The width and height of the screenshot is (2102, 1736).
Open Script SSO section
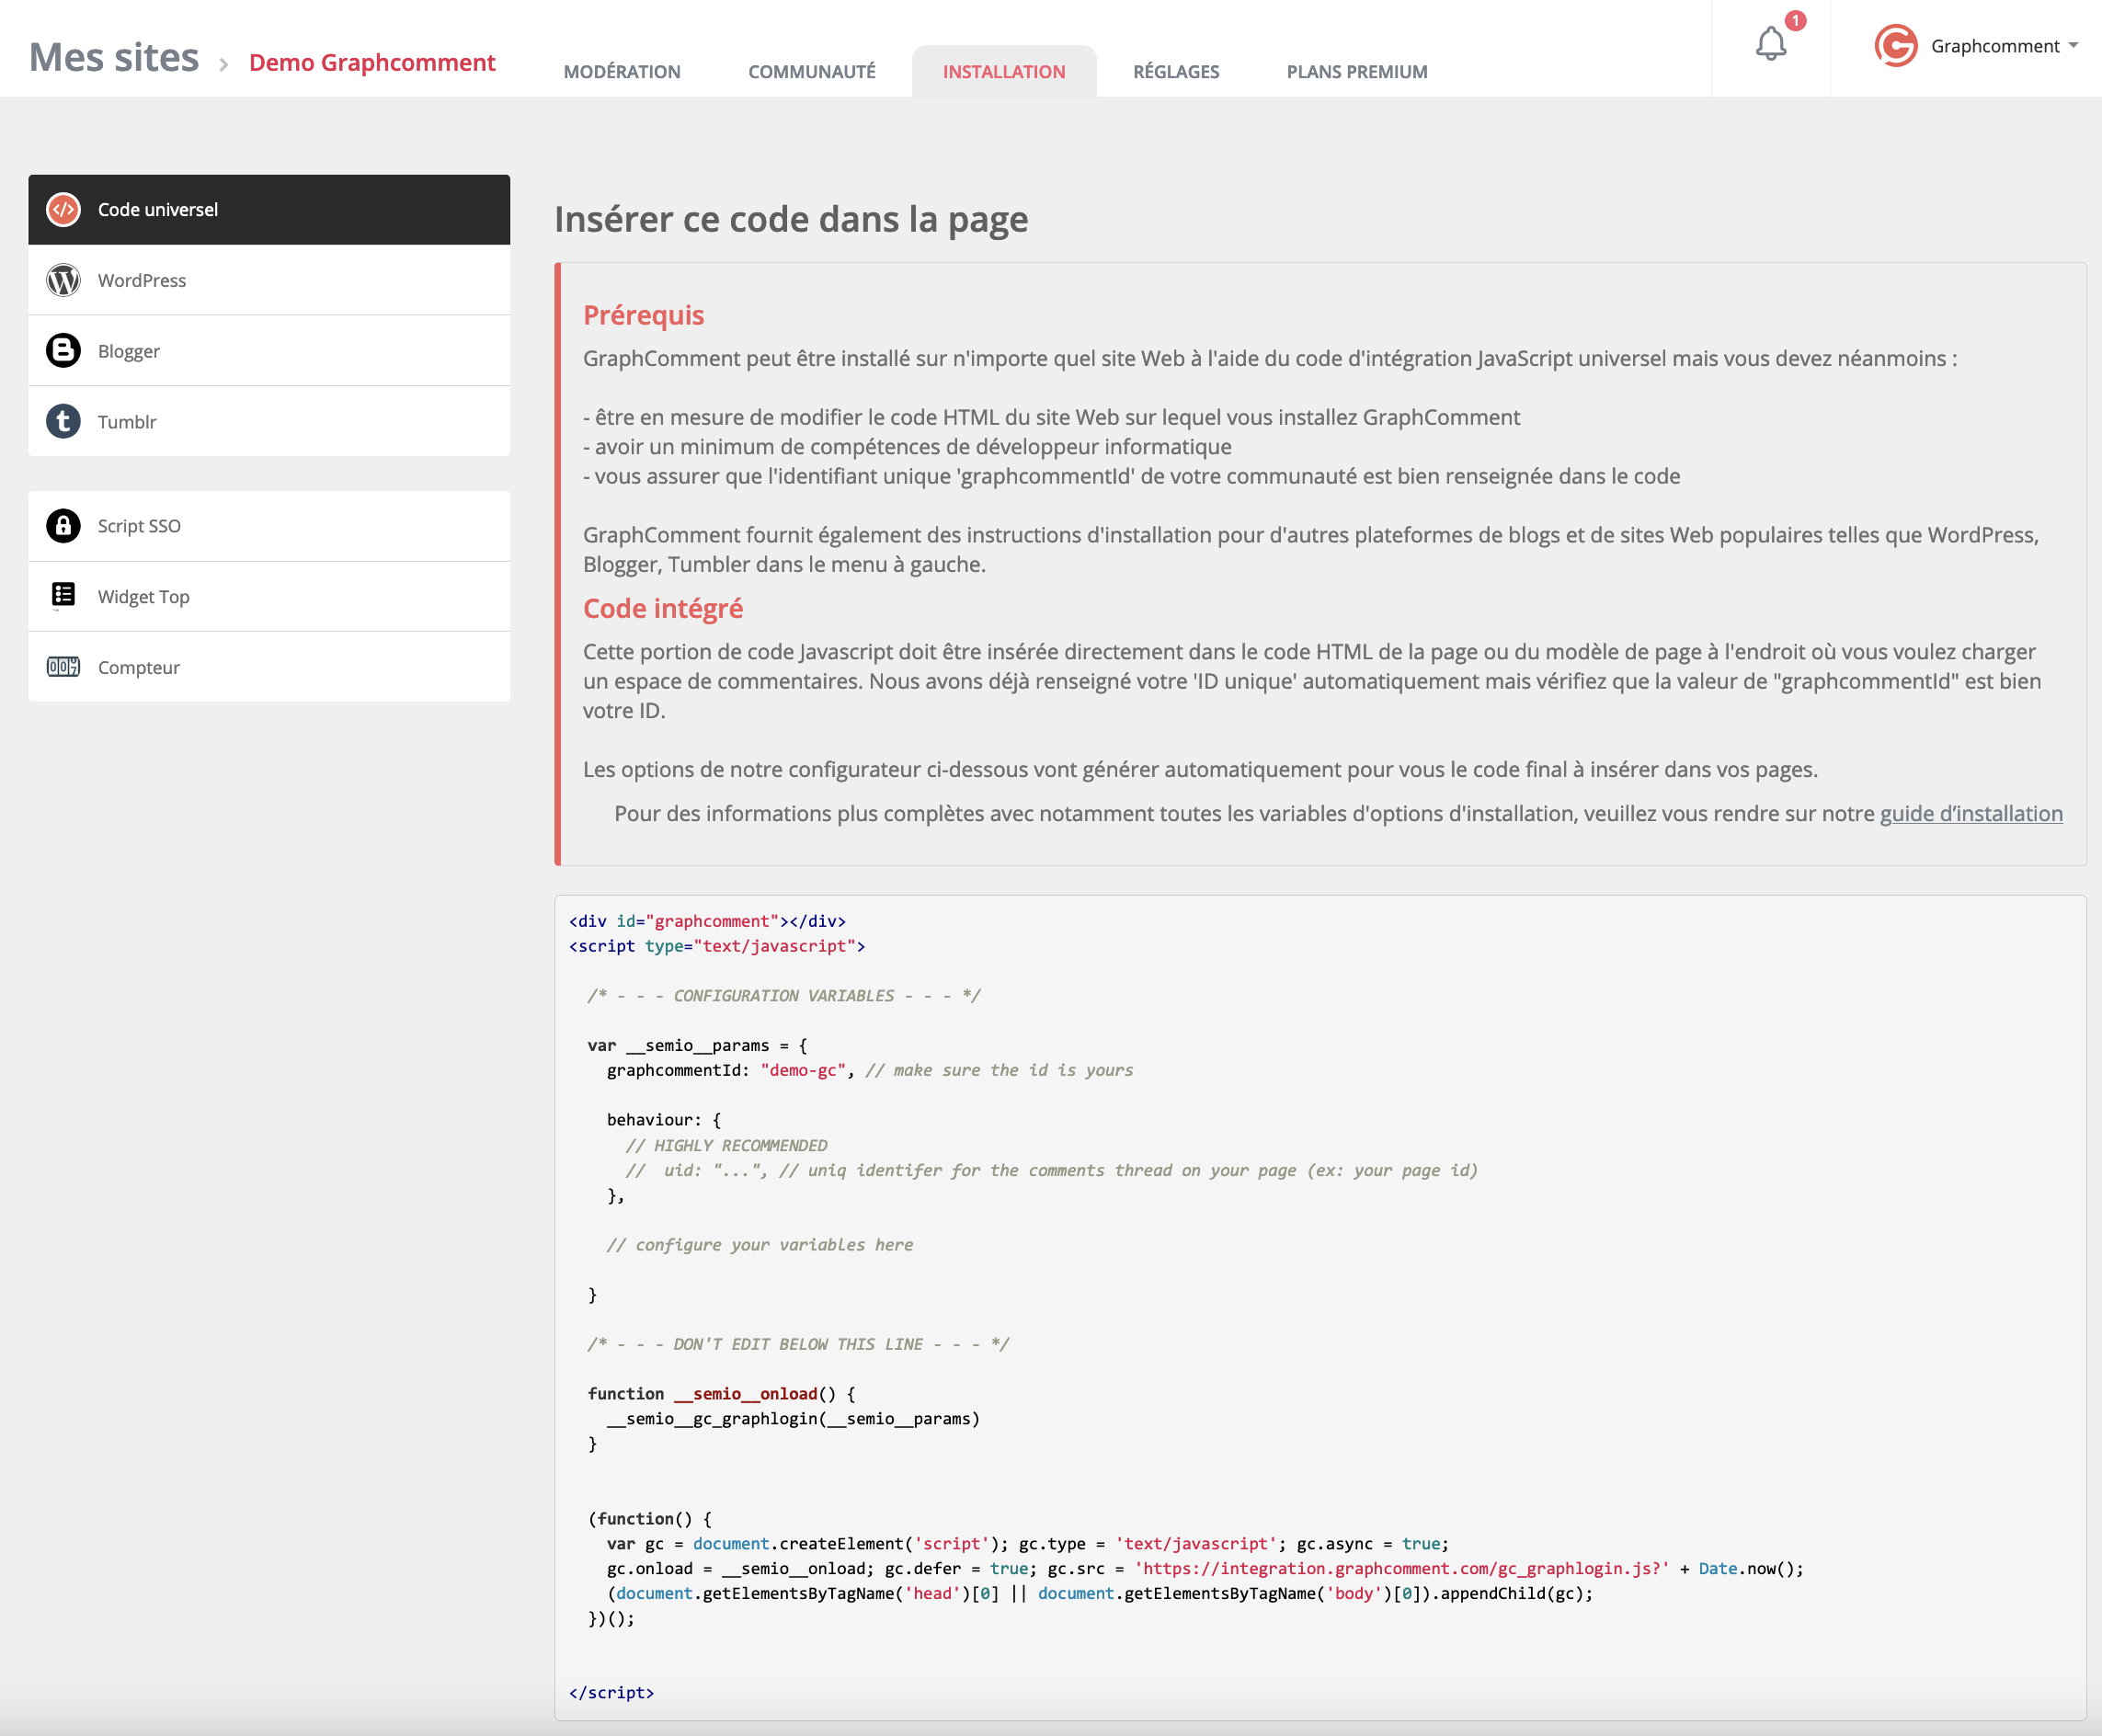click(269, 526)
